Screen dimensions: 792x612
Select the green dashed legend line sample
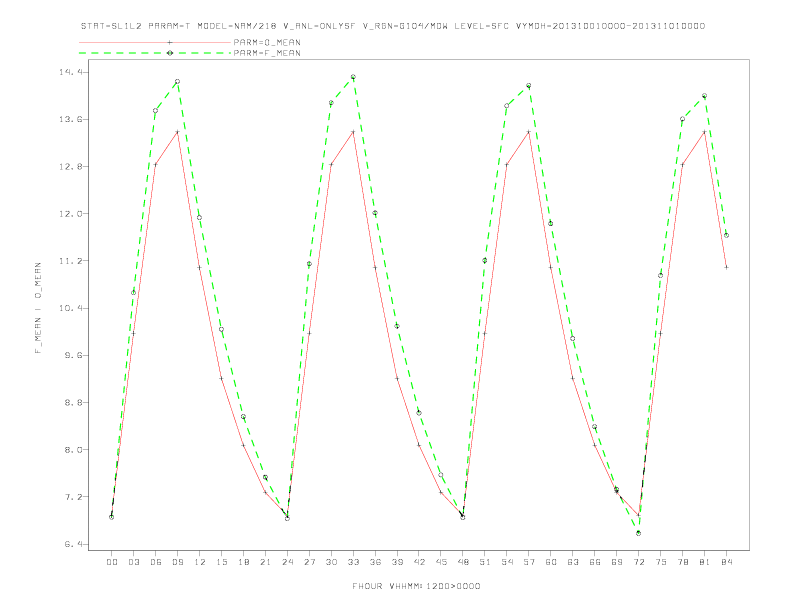[x=155, y=53]
